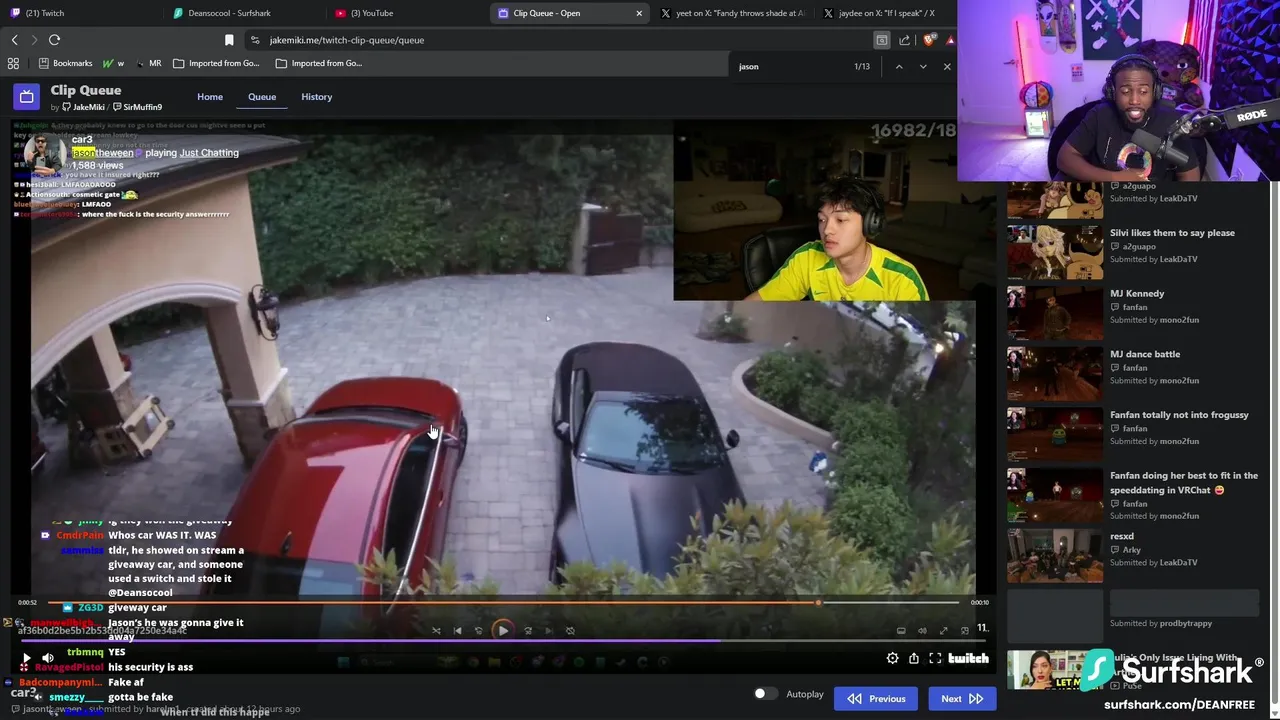Viewport: 1280px width, 720px height.
Task: Open 'Fanfan totally not into frogussy' clip
Action: (x=1179, y=415)
